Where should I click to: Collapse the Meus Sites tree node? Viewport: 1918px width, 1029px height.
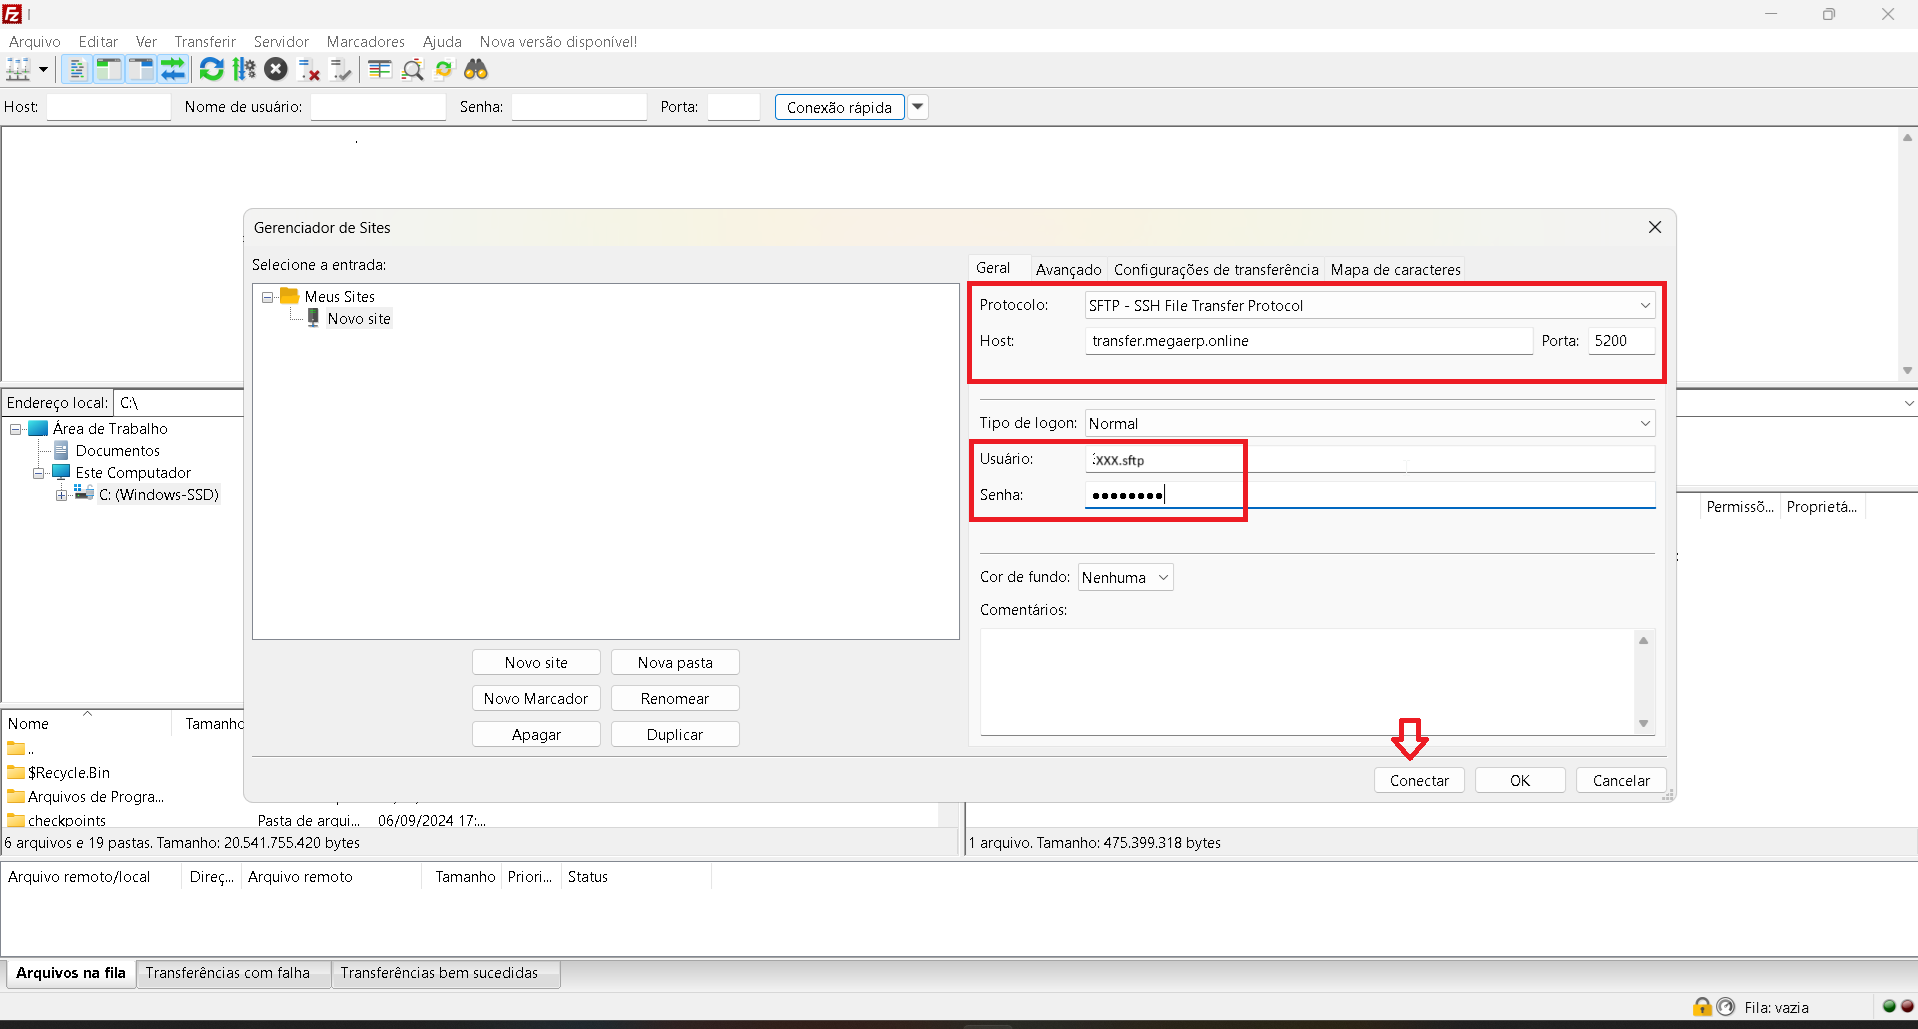pos(268,298)
